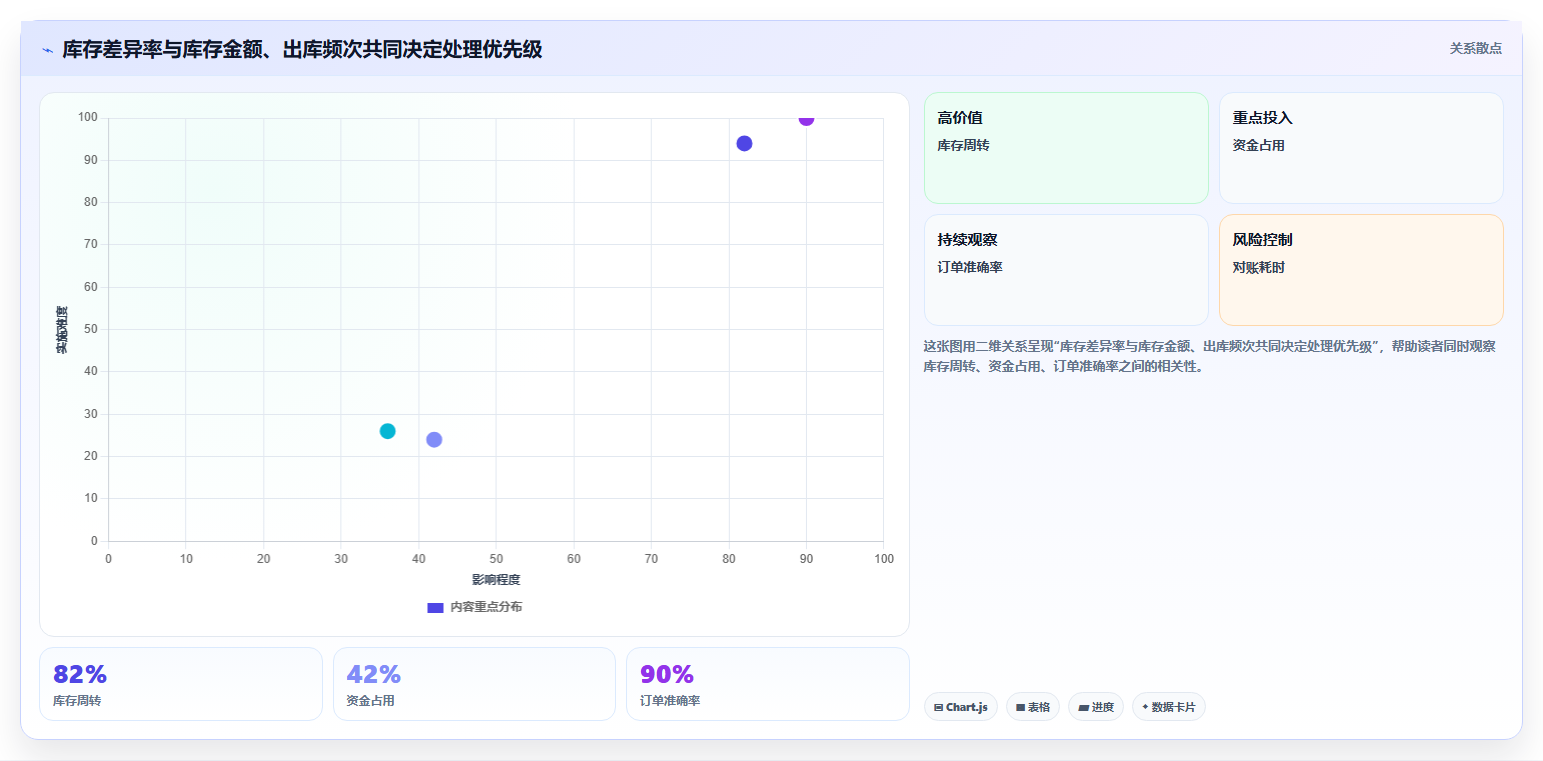The image size is (1543, 761).
Task: Open the 重点投入 quadrant card
Action: pos(1361,148)
